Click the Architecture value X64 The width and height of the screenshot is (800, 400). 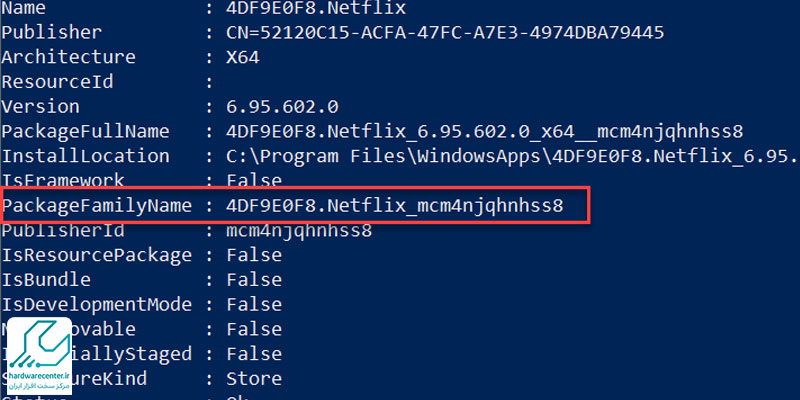click(243, 57)
